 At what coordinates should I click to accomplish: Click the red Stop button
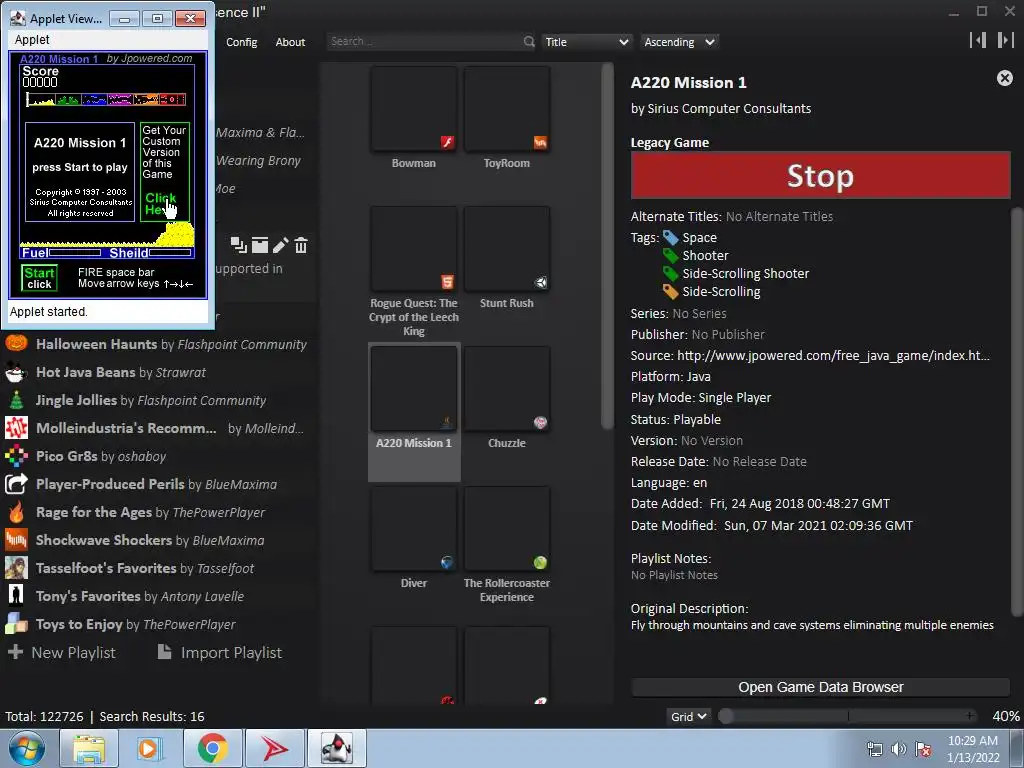820,176
